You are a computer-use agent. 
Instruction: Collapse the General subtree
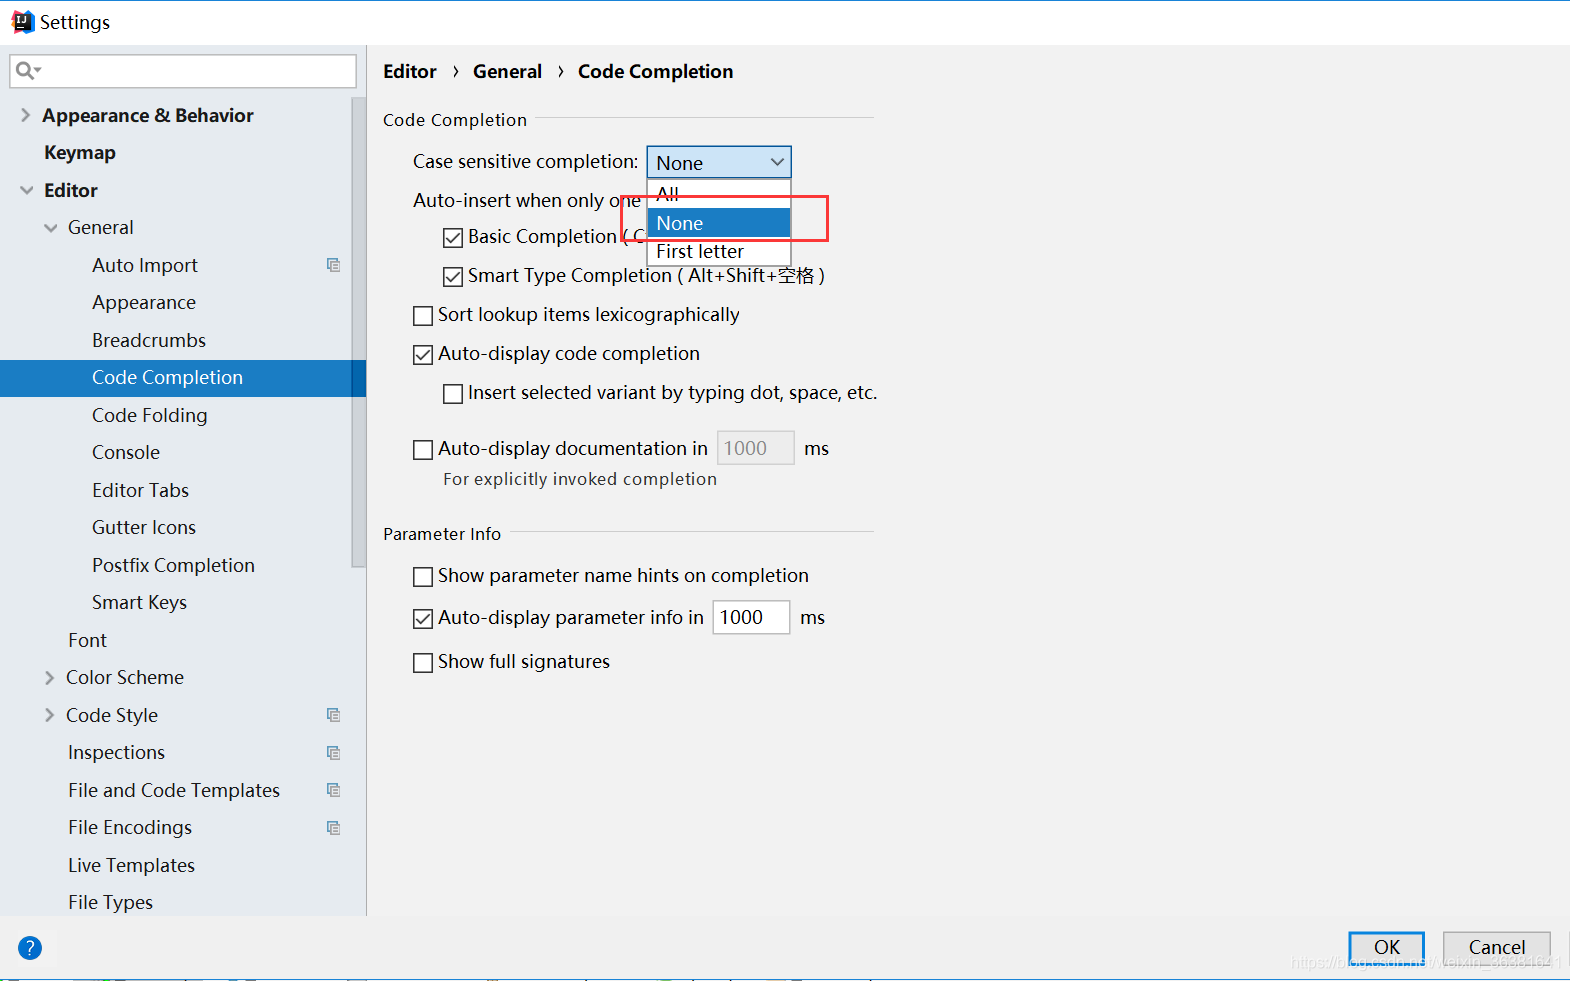[x=51, y=228]
